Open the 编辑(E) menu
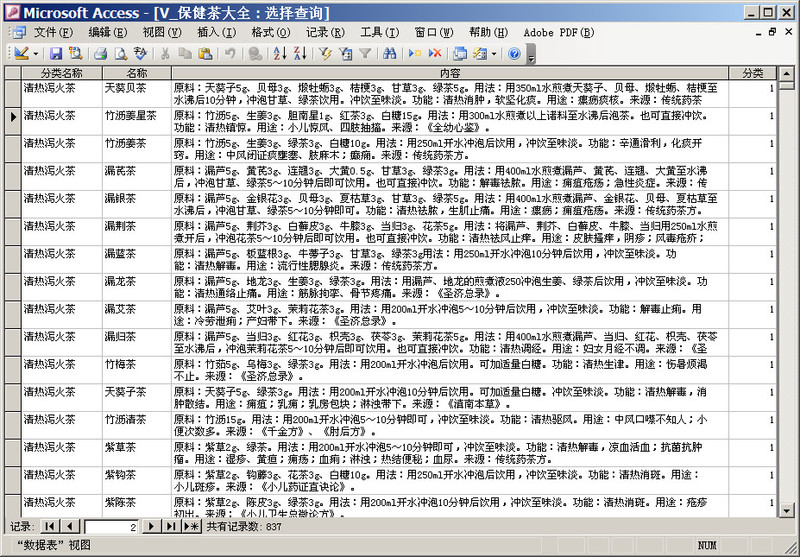800x557 pixels. [108, 33]
